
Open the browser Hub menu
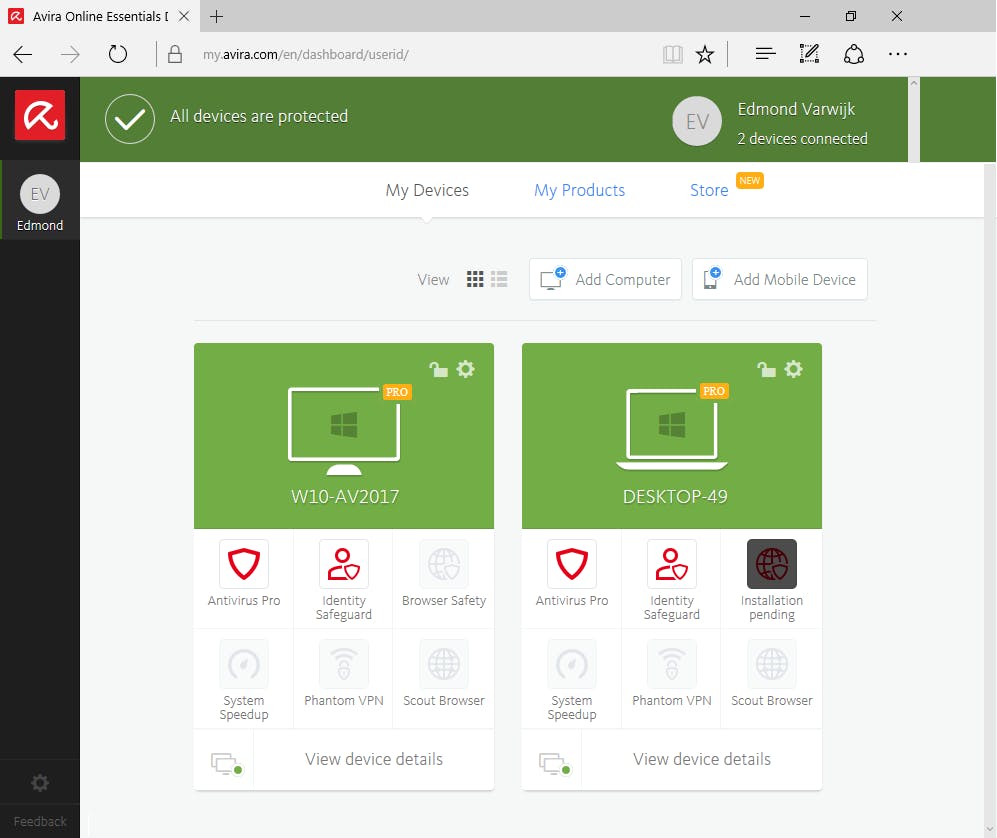click(766, 55)
